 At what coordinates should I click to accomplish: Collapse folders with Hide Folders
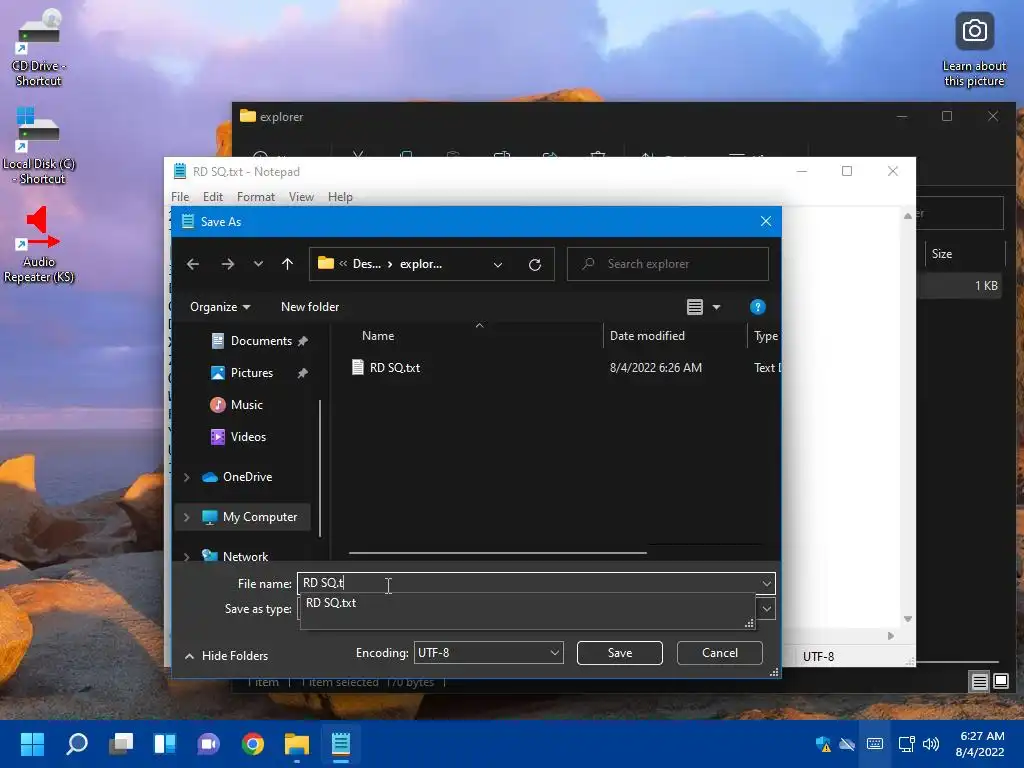[227, 656]
